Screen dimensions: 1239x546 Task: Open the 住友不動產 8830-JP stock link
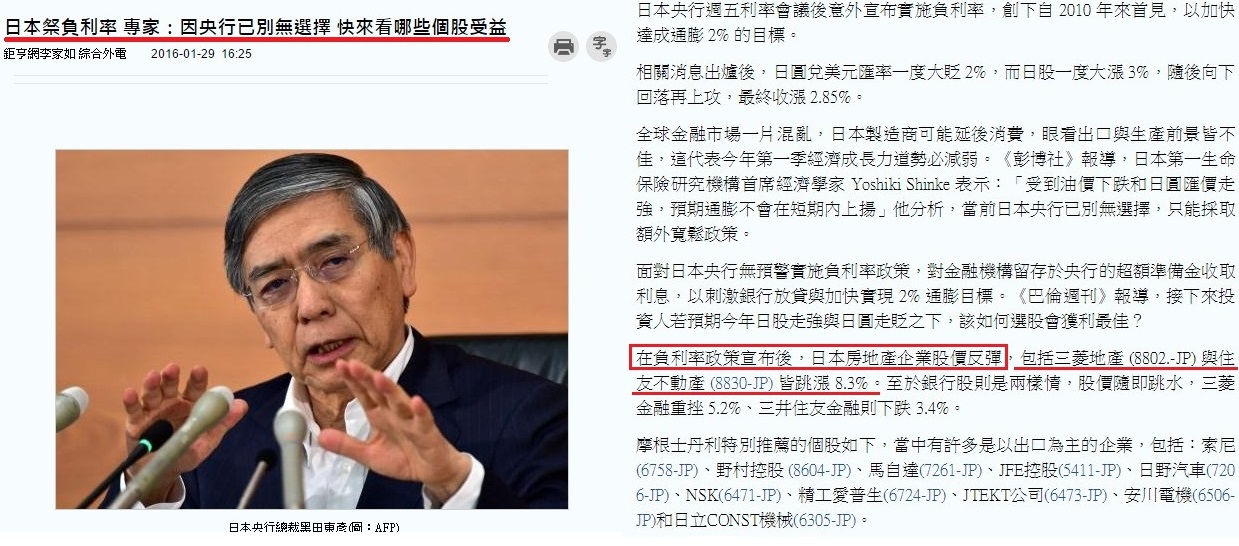click(x=743, y=383)
